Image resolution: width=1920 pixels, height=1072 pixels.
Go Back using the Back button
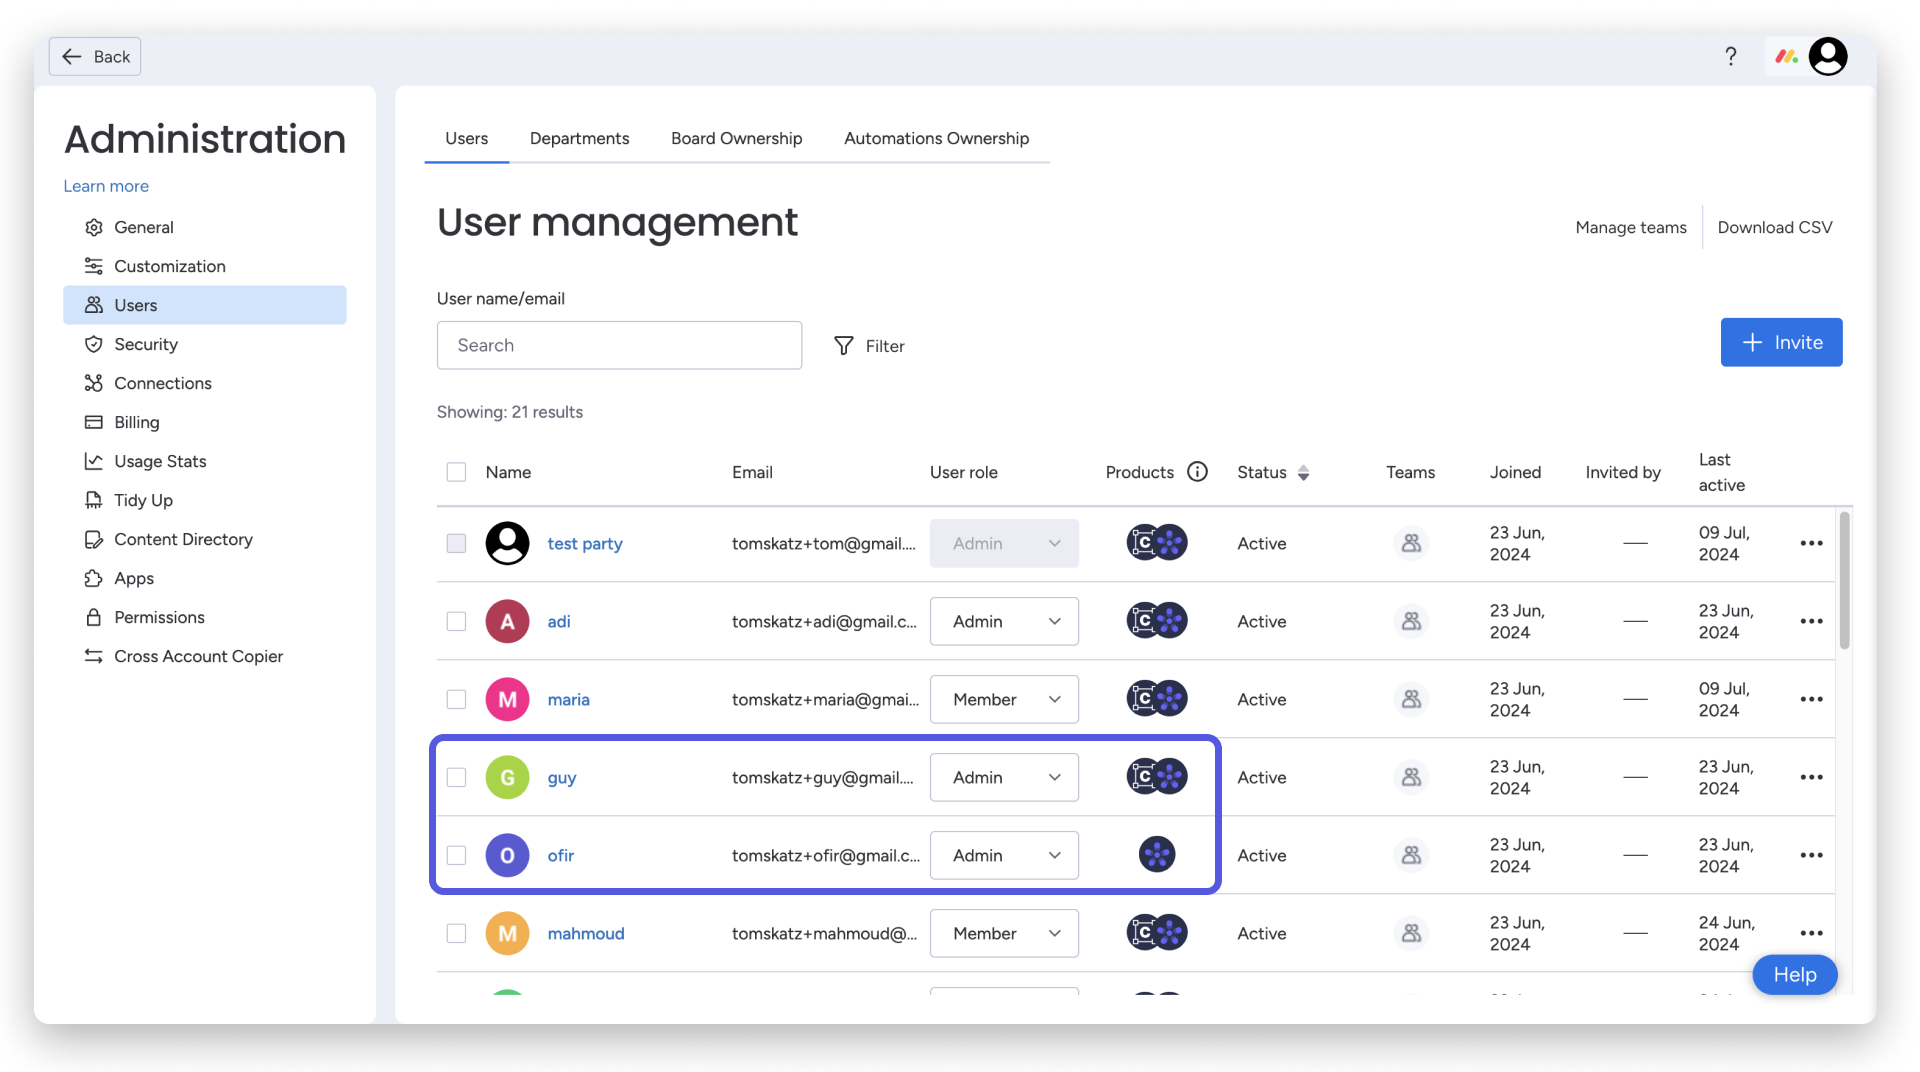pos(95,57)
